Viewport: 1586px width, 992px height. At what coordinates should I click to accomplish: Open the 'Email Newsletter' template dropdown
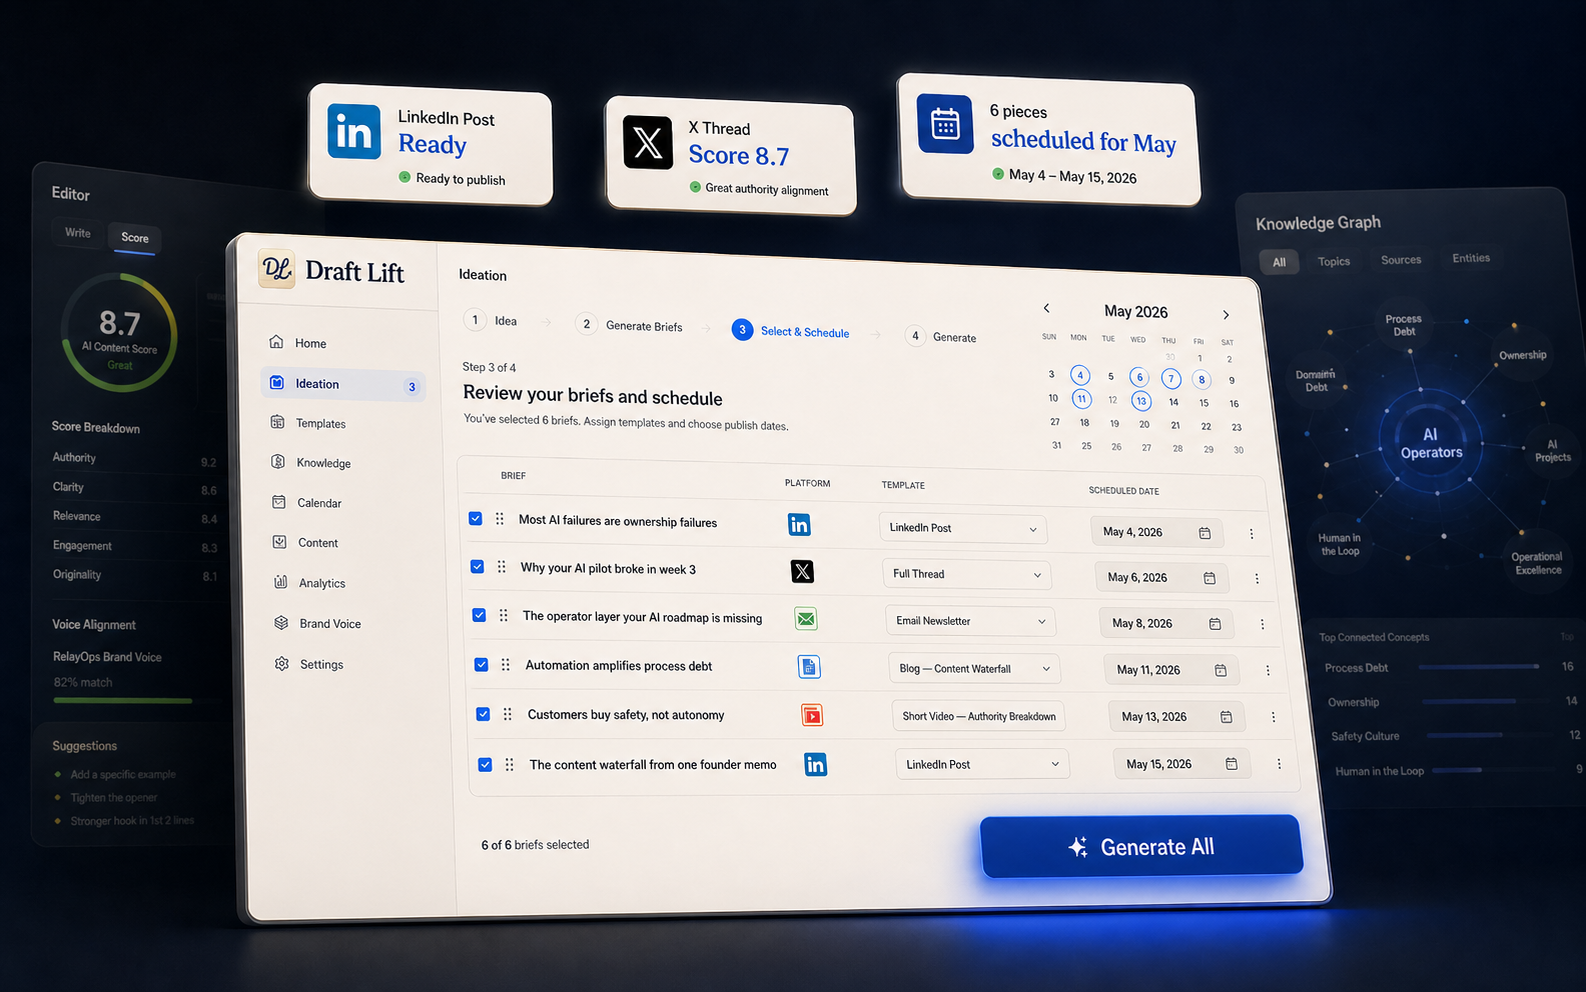pyautogui.click(x=970, y=621)
